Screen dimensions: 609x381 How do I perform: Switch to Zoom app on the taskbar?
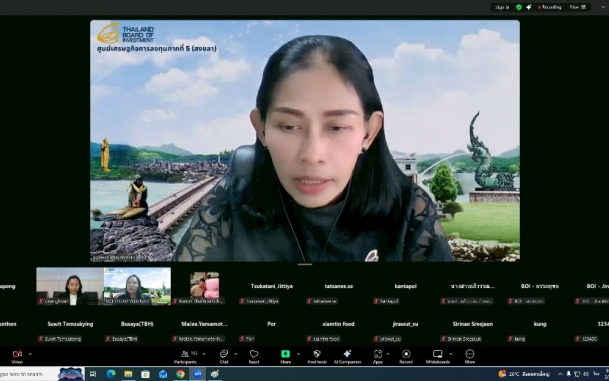(197, 374)
